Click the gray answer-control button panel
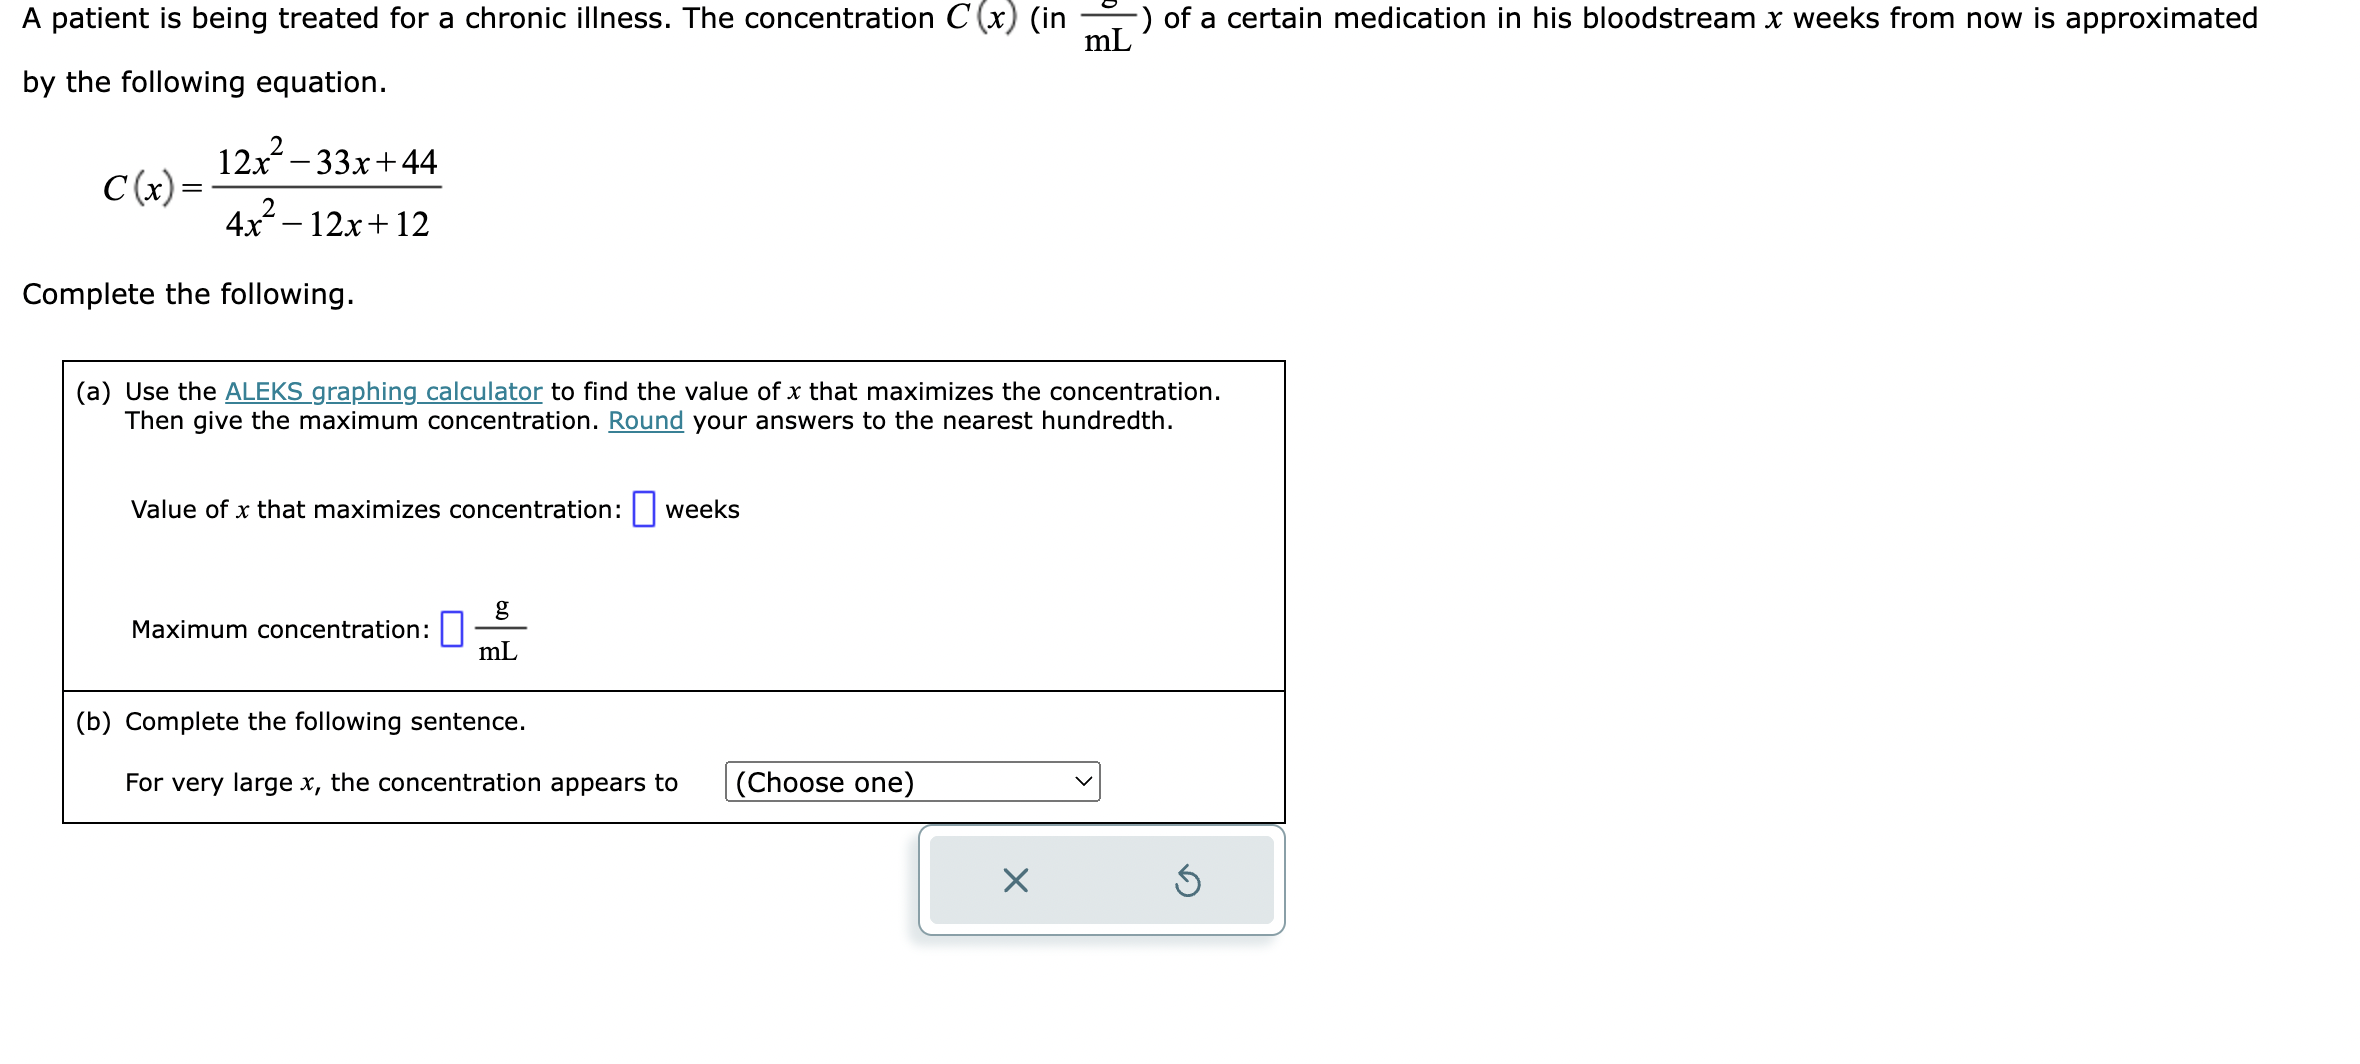This screenshot has width=2360, height=1064. tap(1100, 880)
